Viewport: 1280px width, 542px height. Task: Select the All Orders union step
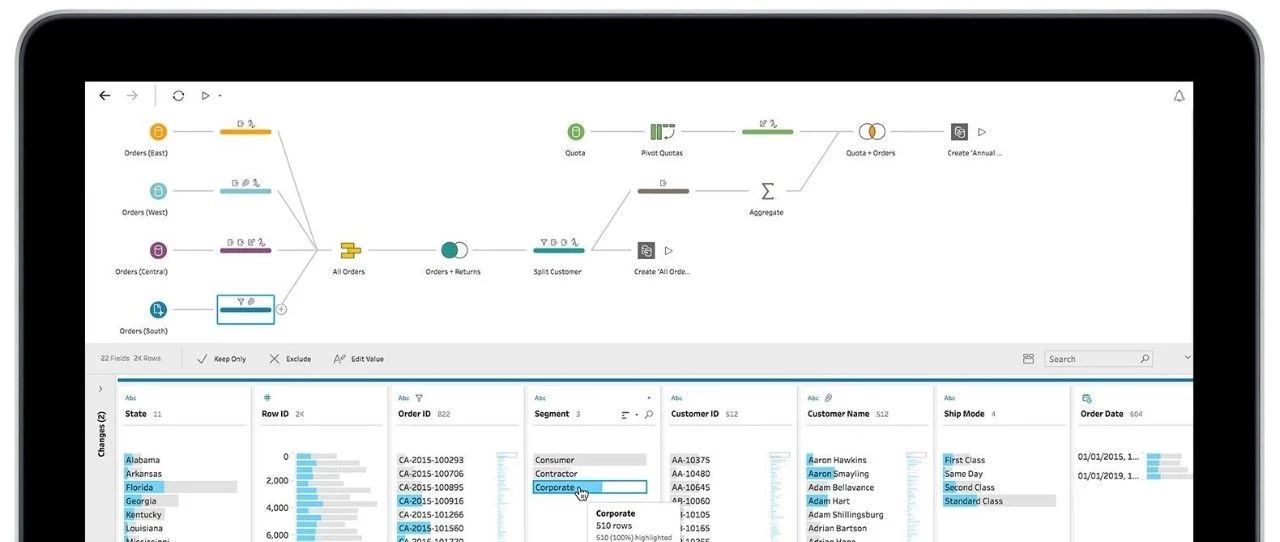pyautogui.click(x=349, y=250)
